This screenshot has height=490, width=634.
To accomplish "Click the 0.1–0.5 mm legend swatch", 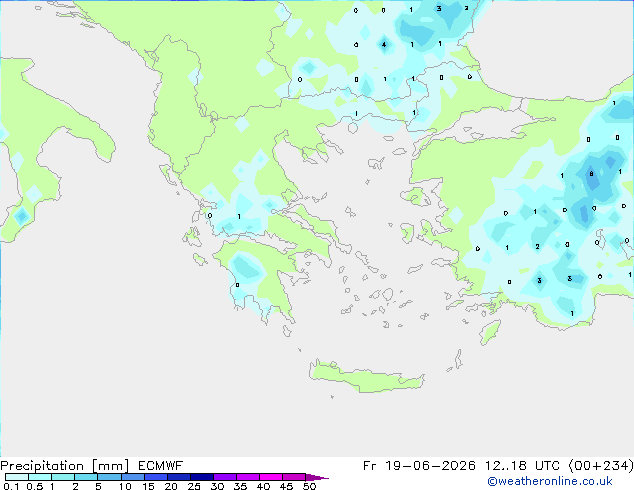I will tap(17, 477).
